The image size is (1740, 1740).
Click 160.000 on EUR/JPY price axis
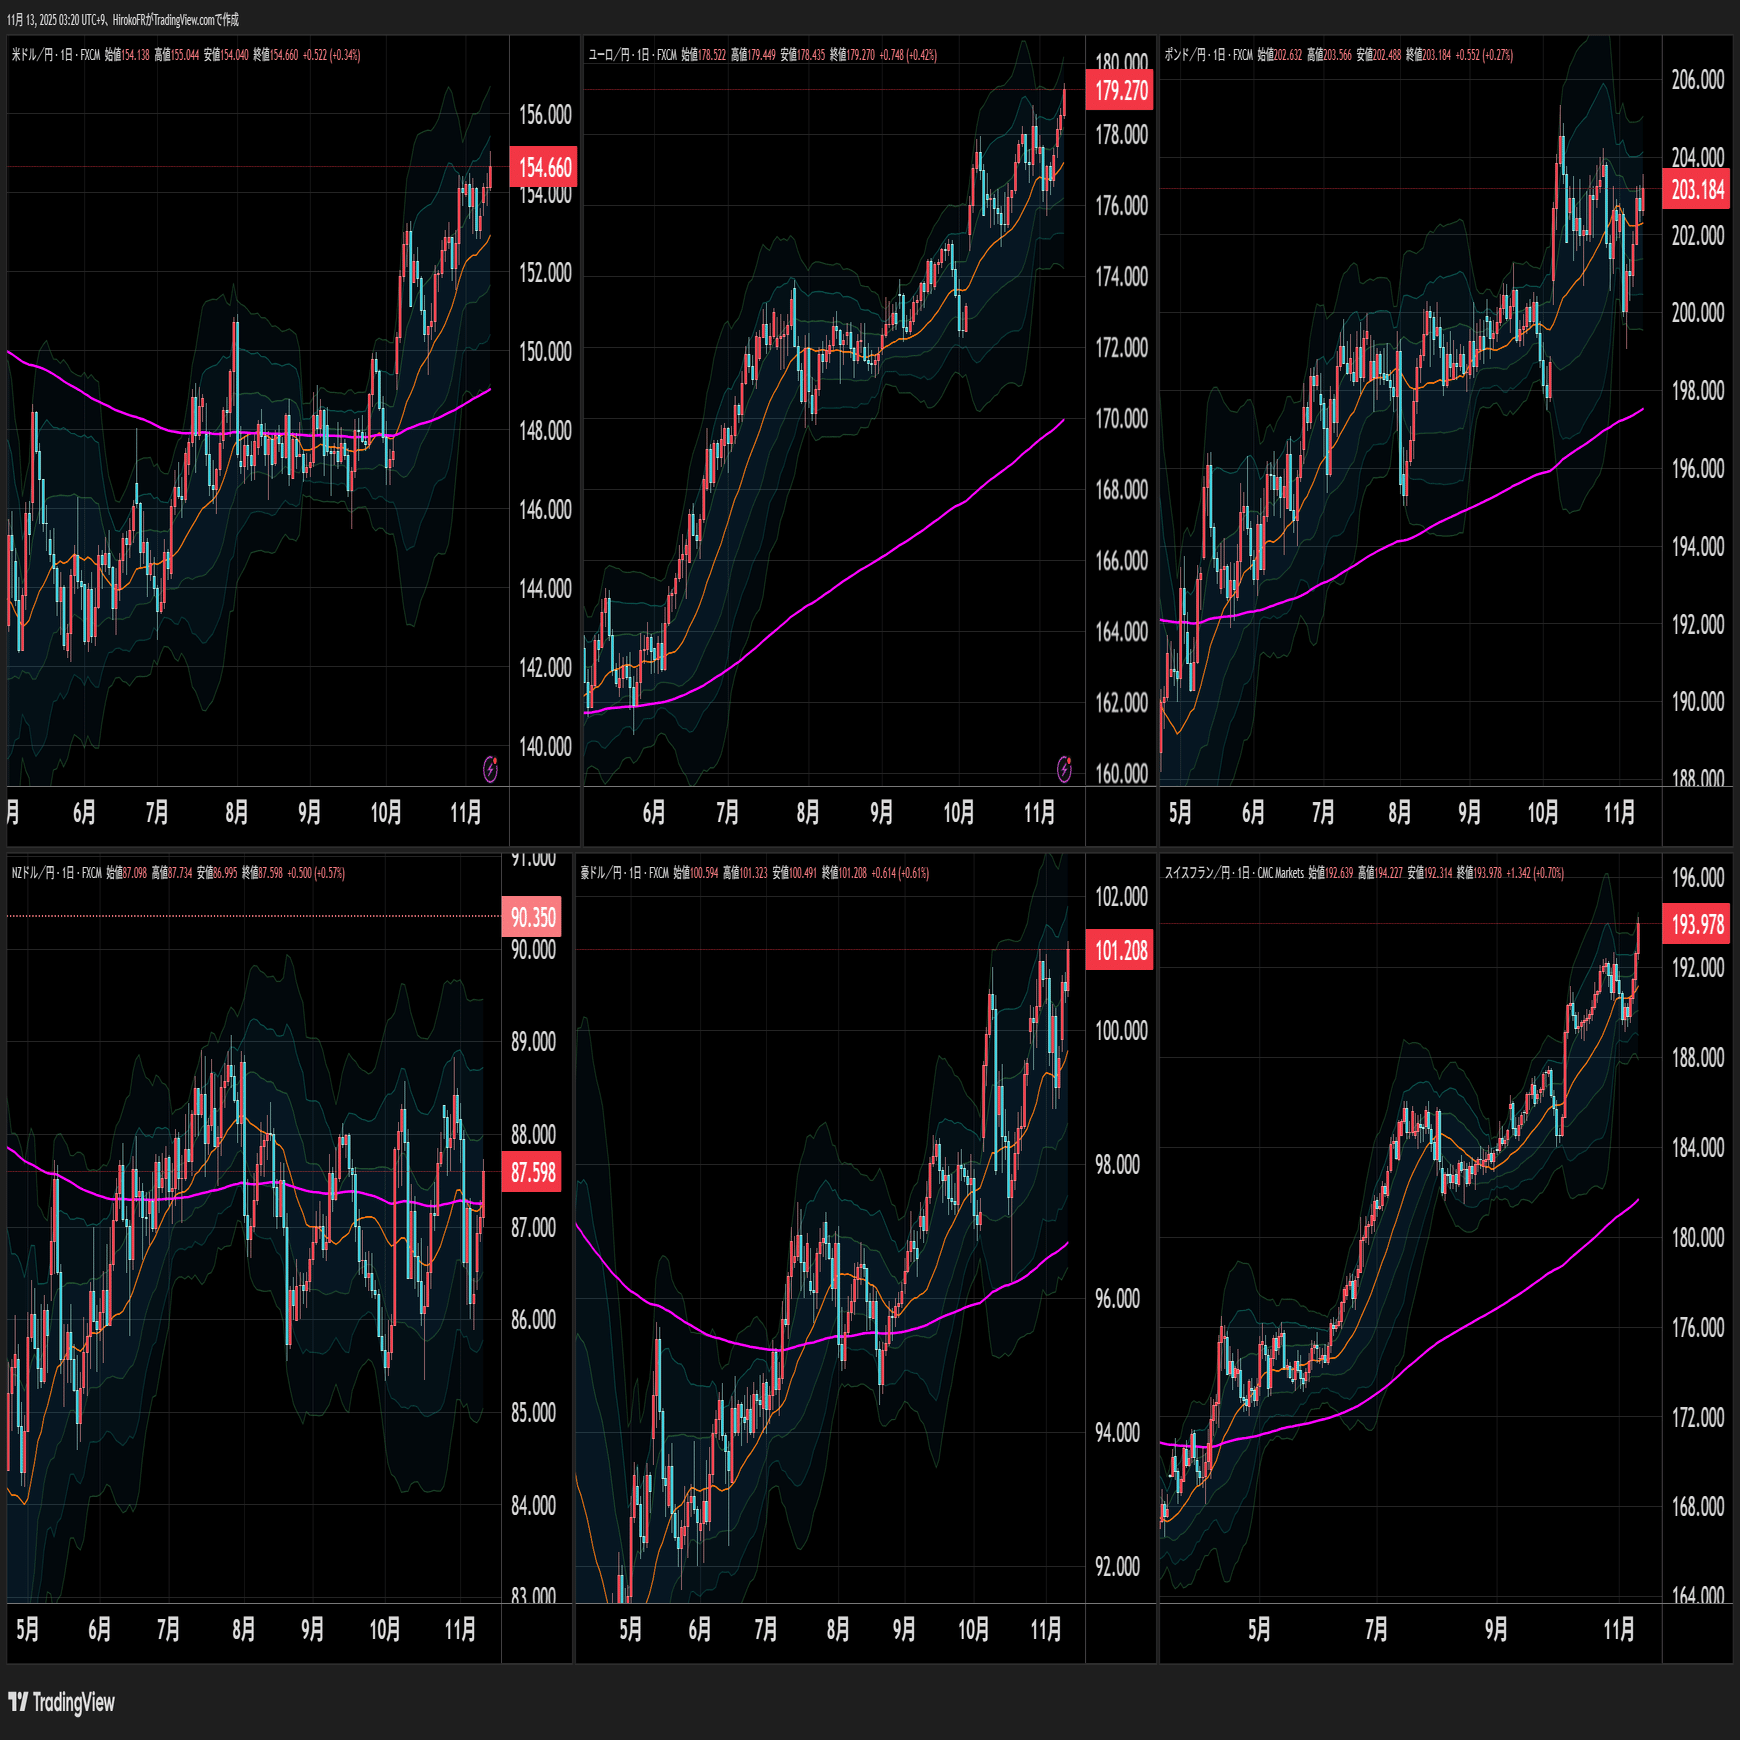1121,774
